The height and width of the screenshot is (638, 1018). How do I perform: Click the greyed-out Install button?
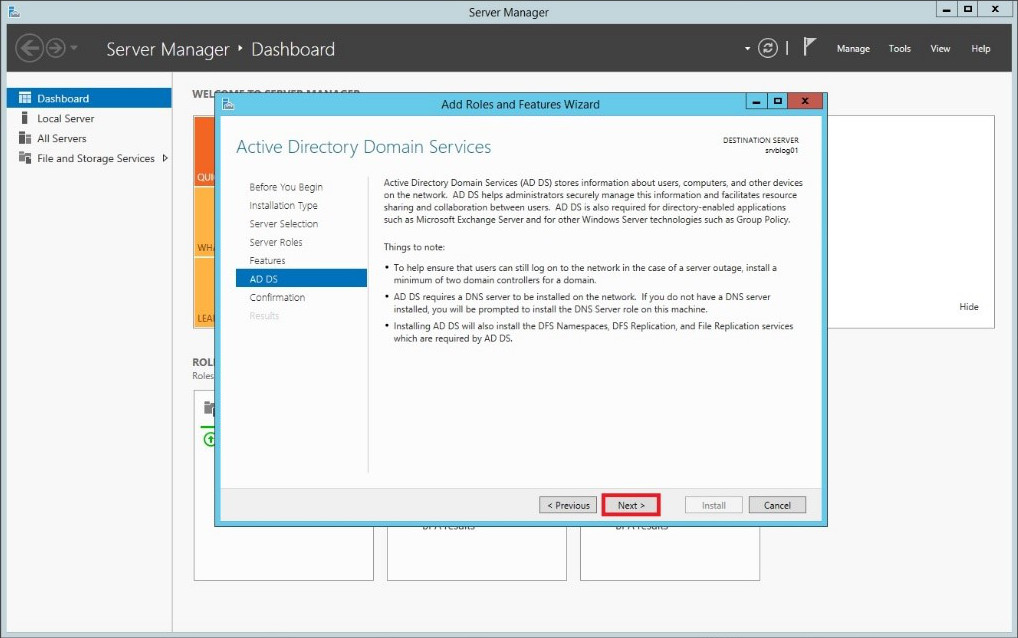[714, 505]
